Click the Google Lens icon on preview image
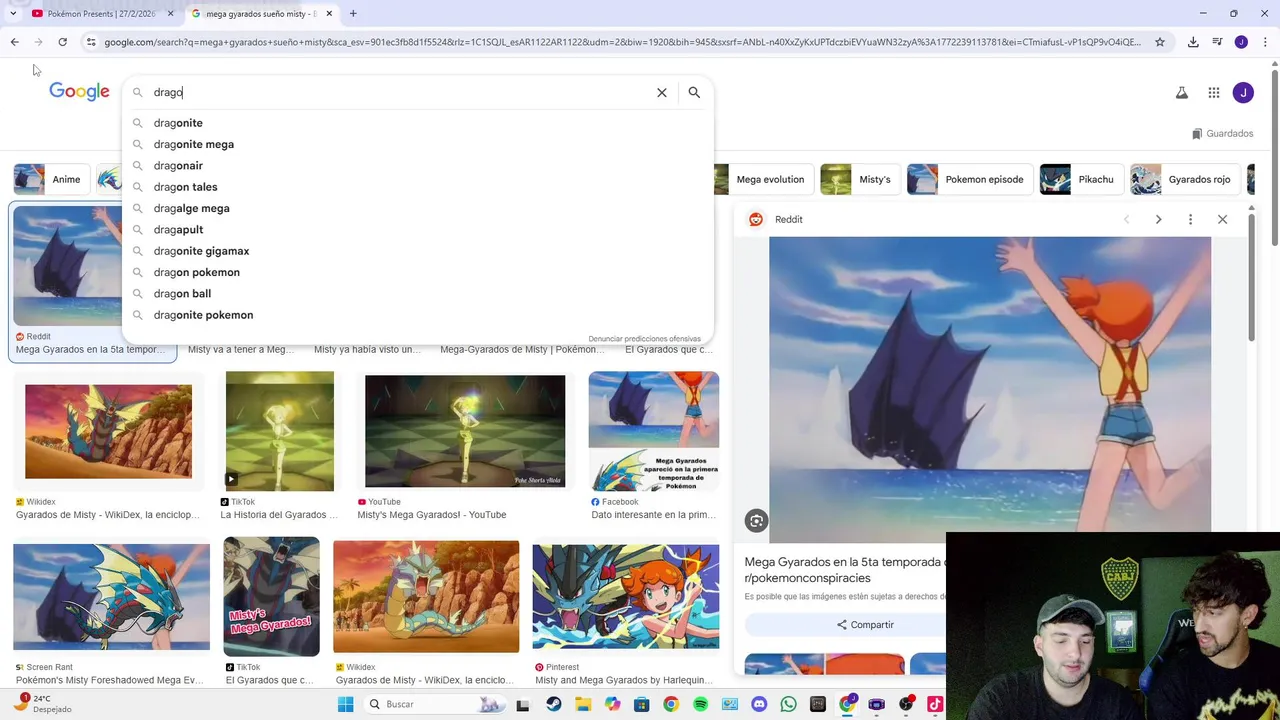Screen dimensions: 1280x720 coord(756,521)
